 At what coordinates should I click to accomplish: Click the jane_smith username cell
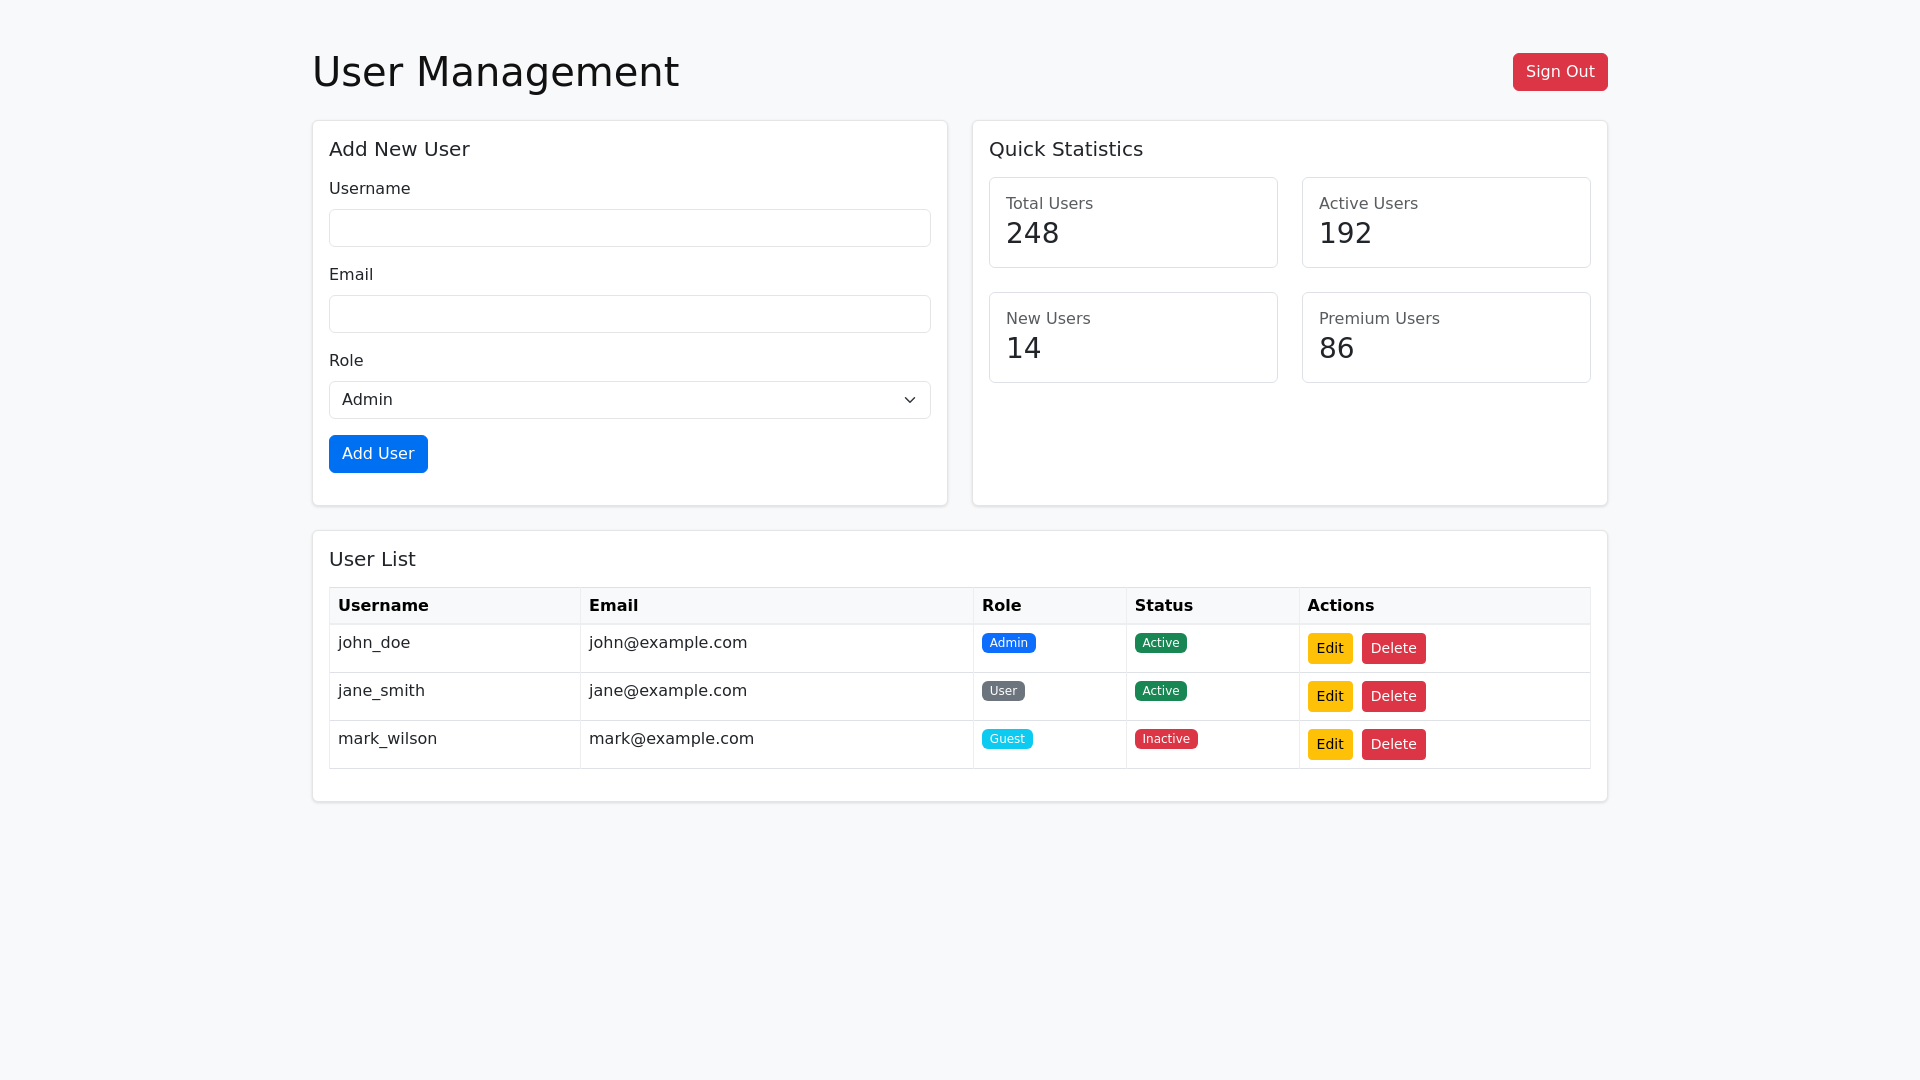pyautogui.click(x=455, y=696)
